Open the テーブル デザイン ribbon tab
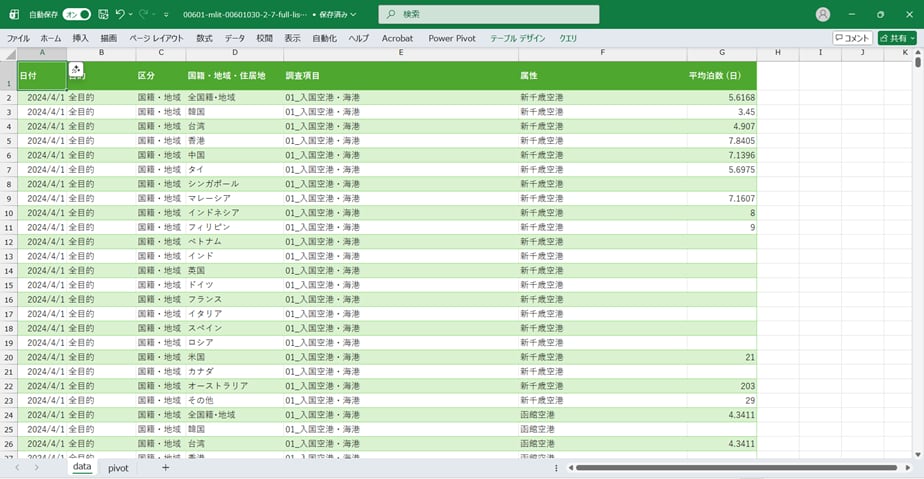924x479 pixels. 517,38
